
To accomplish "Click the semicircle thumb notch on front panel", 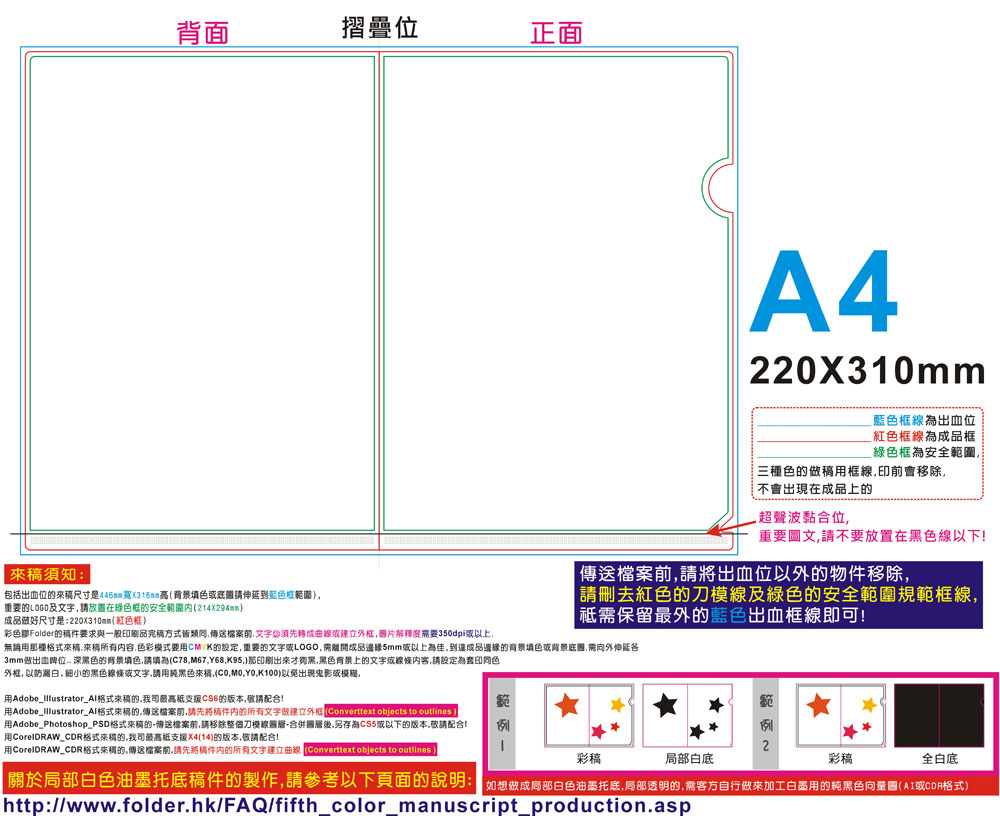I will pyautogui.click(x=717, y=188).
